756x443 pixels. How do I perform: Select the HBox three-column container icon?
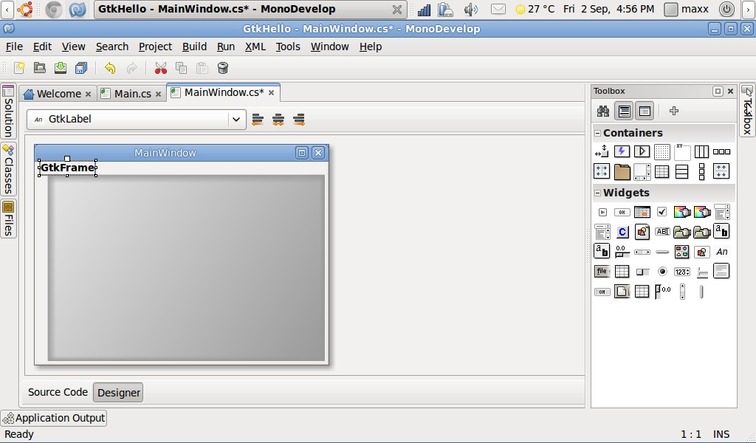click(x=702, y=152)
